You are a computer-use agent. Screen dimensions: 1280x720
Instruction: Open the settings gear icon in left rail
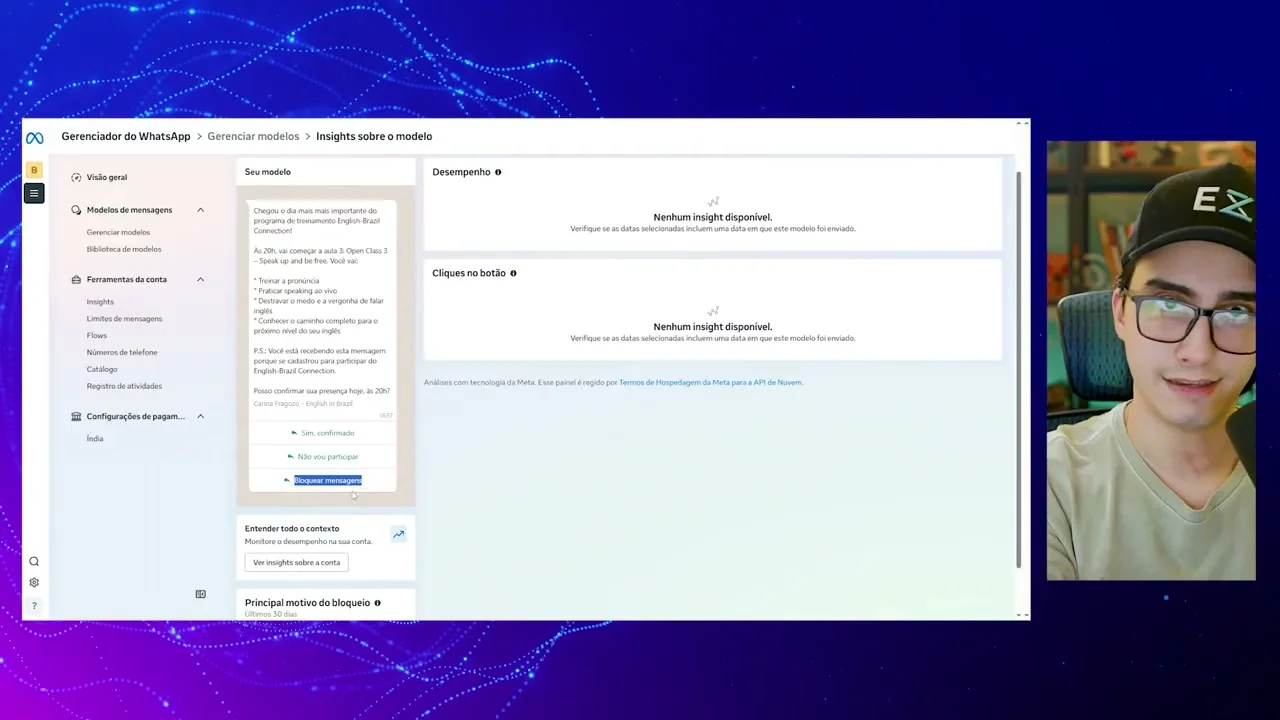(34, 583)
